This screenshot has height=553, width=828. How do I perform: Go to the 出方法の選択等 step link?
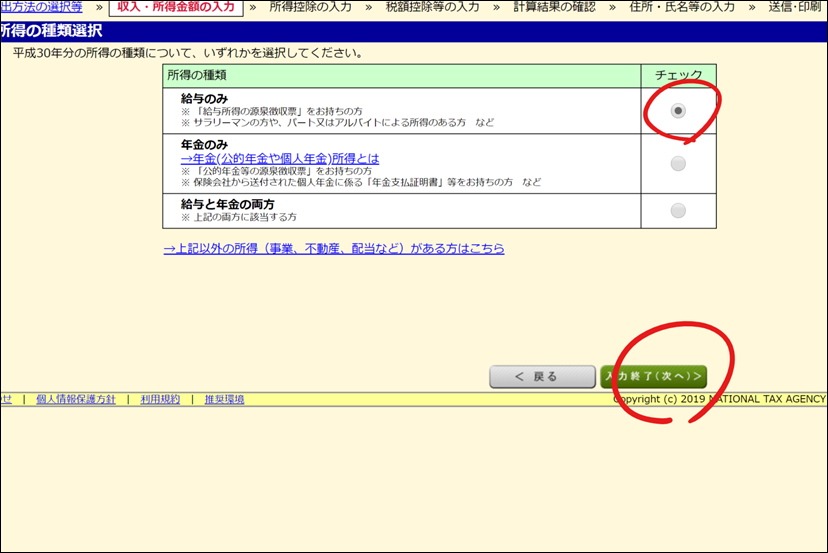pyautogui.click(x=41, y=7)
